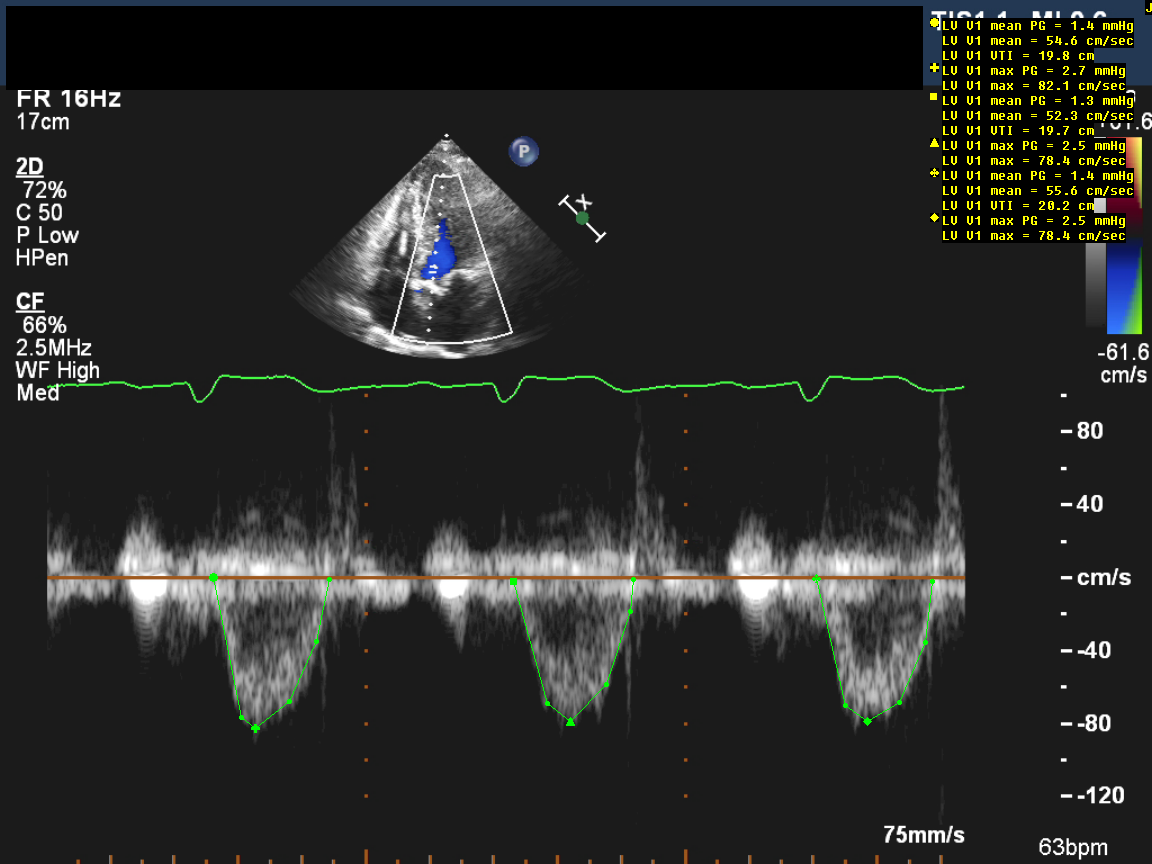The width and height of the screenshot is (1152, 864).
Task: Click green square start point of second trace
Action: (513, 581)
